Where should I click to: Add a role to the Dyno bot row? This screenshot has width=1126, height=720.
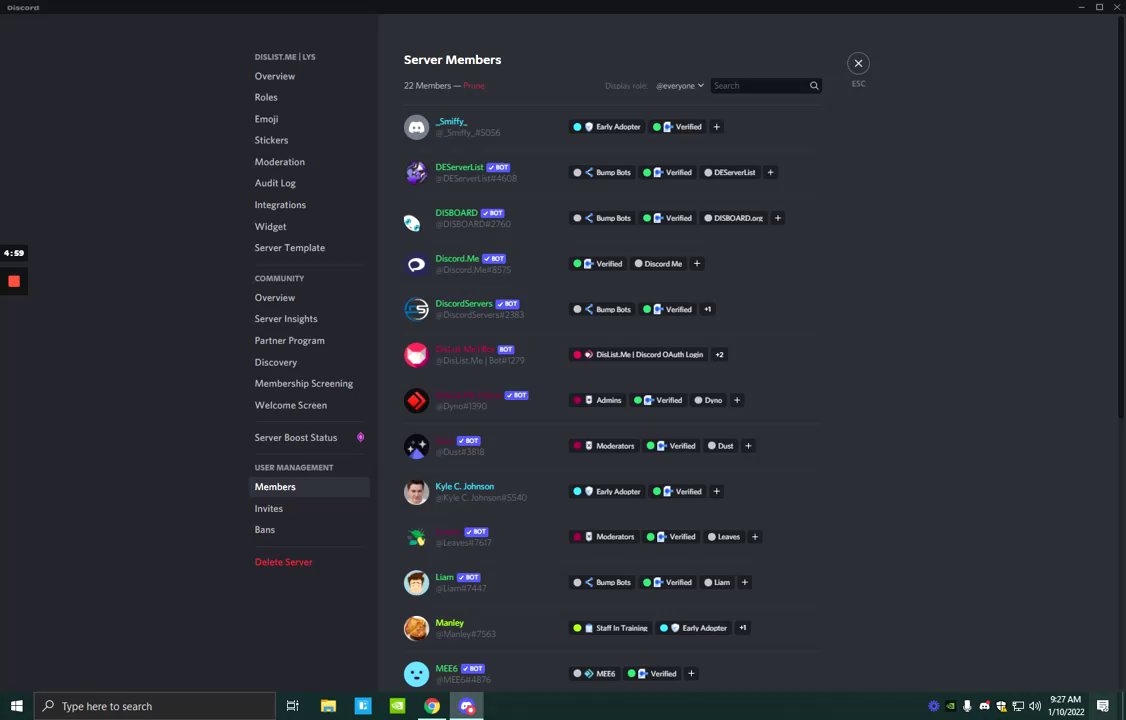point(737,401)
